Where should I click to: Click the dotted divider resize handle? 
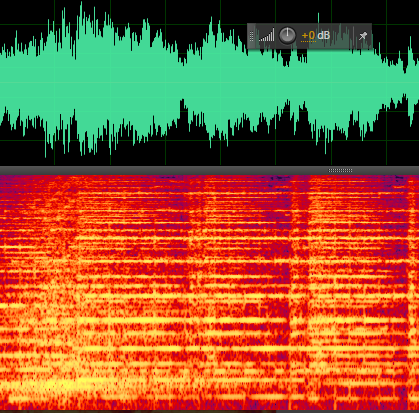coord(340,170)
